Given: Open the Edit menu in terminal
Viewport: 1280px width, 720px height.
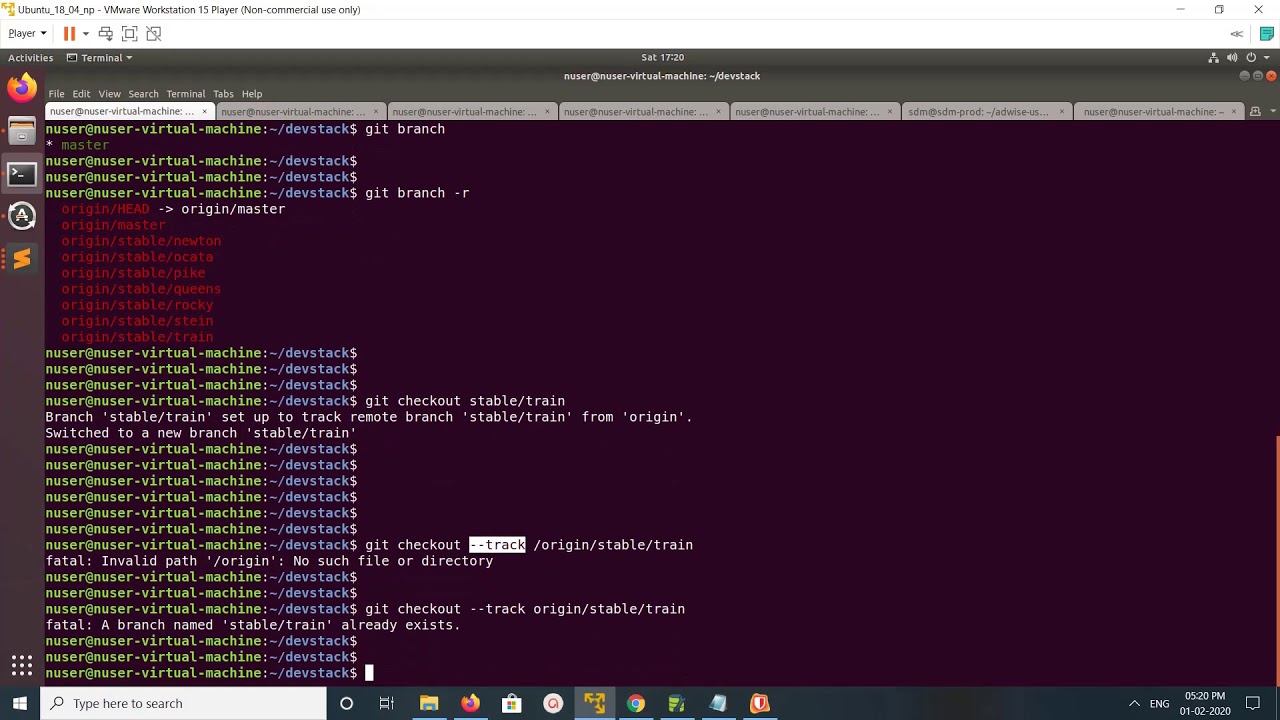Looking at the screenshot, I should 81,94.
